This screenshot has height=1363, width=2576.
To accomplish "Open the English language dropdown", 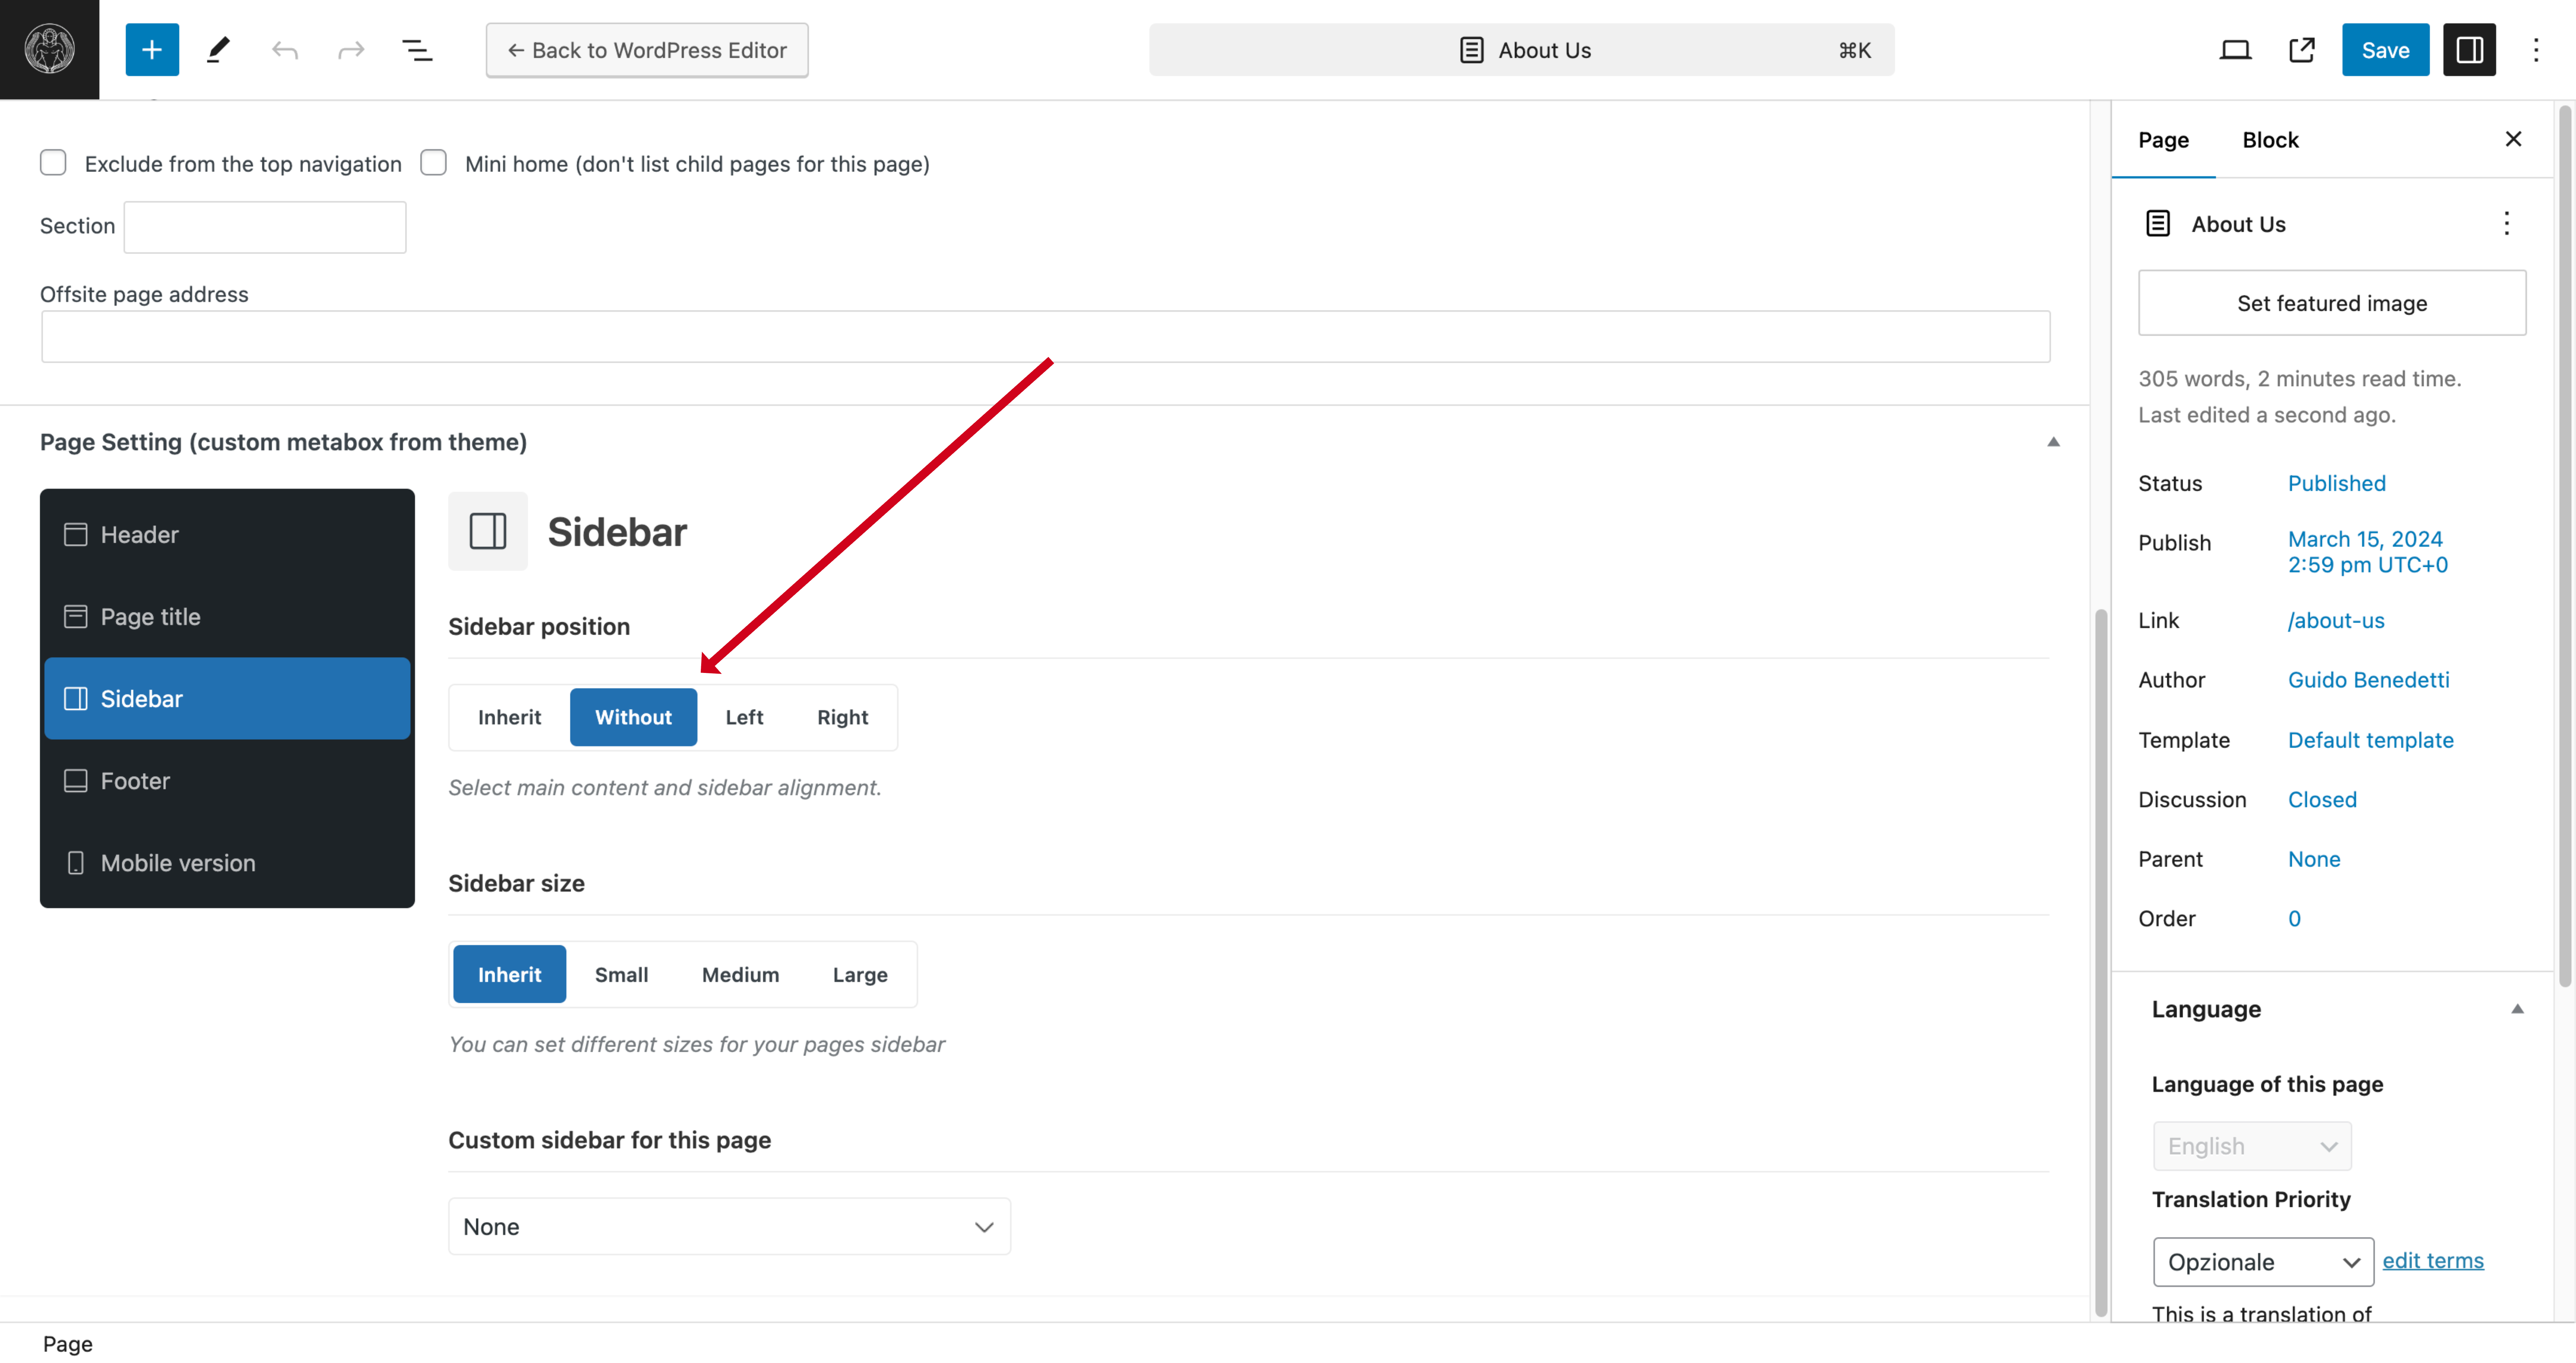I will pyautogui.click(x=2252, y=1146).
